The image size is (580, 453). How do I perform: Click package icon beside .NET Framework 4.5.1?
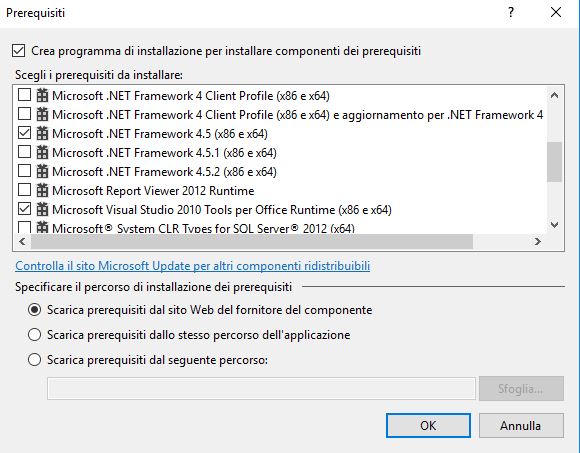(x=42, y=152)
